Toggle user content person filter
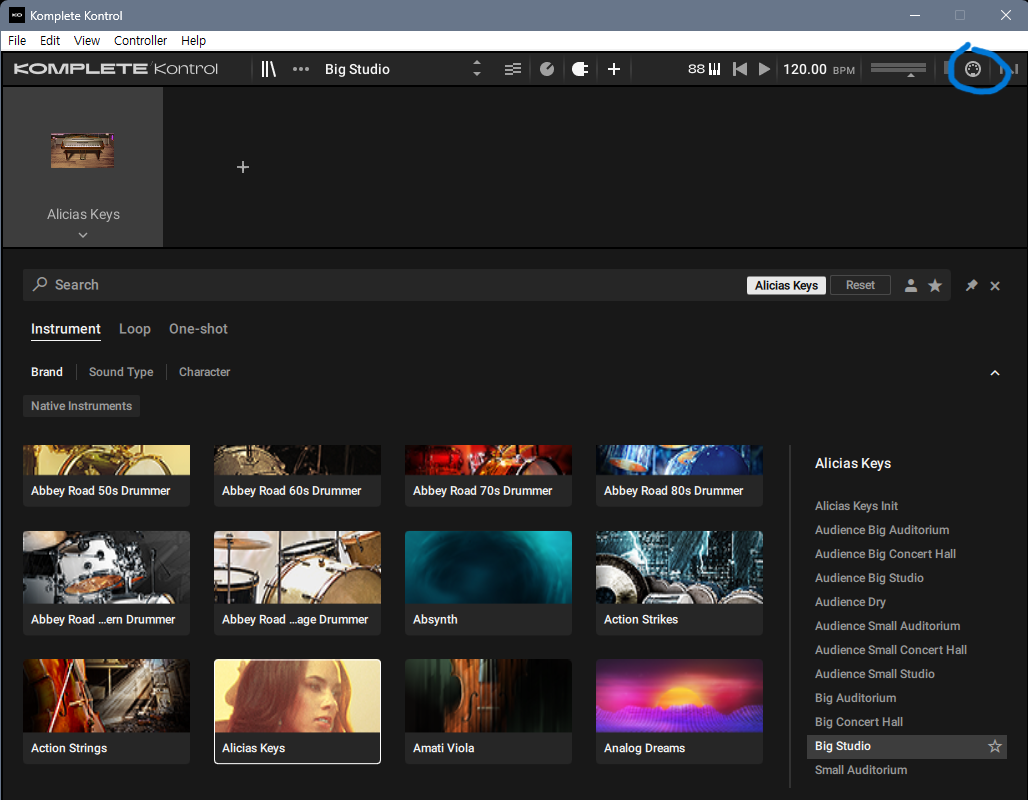Screen dimensions: 1028x800 coord(911,285)
